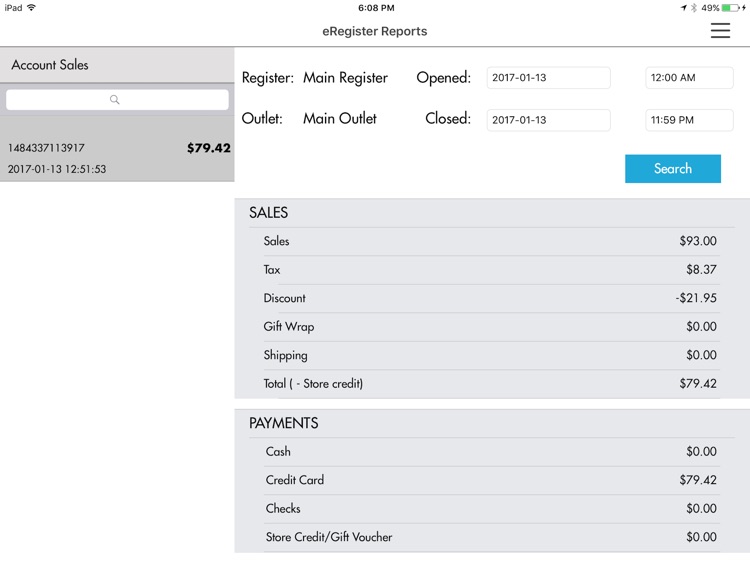Tap the Bluetooth icon in status bar

694,8
